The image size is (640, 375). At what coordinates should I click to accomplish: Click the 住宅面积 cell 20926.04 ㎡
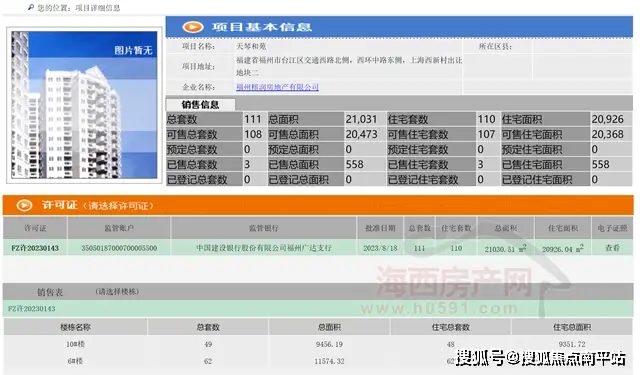[563, 248]
